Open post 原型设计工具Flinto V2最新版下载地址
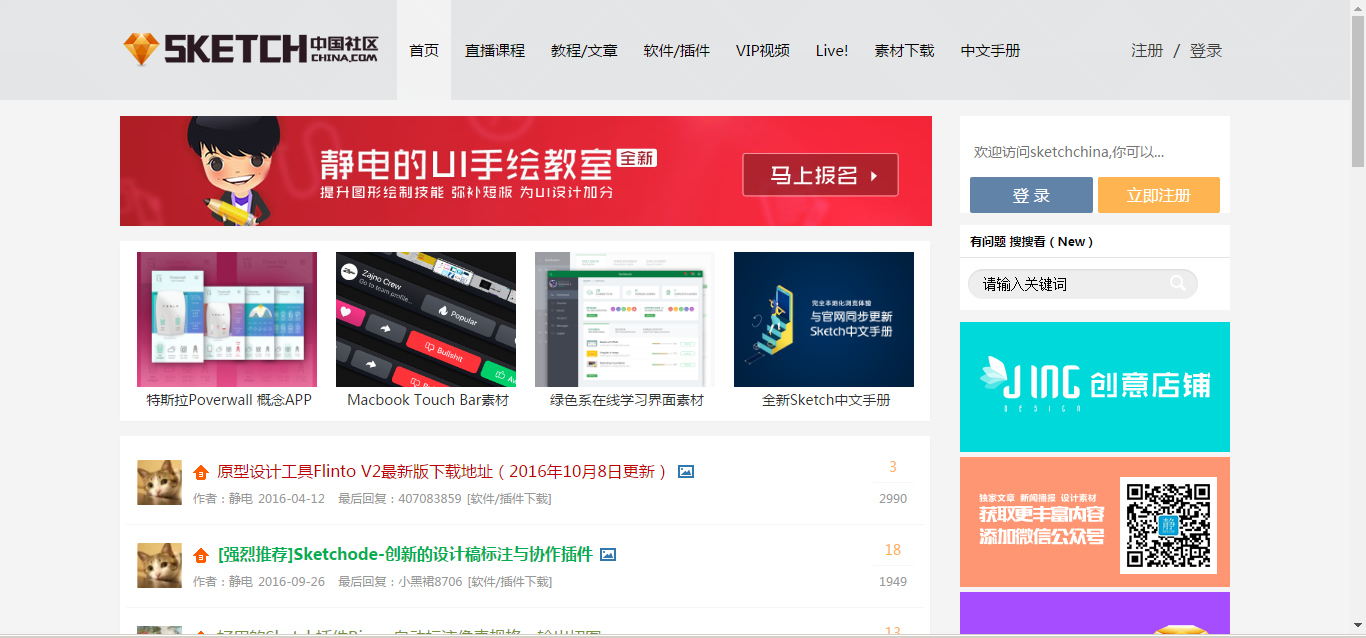This screenshot has height=638, width=1366. click(x=442, y=471)
